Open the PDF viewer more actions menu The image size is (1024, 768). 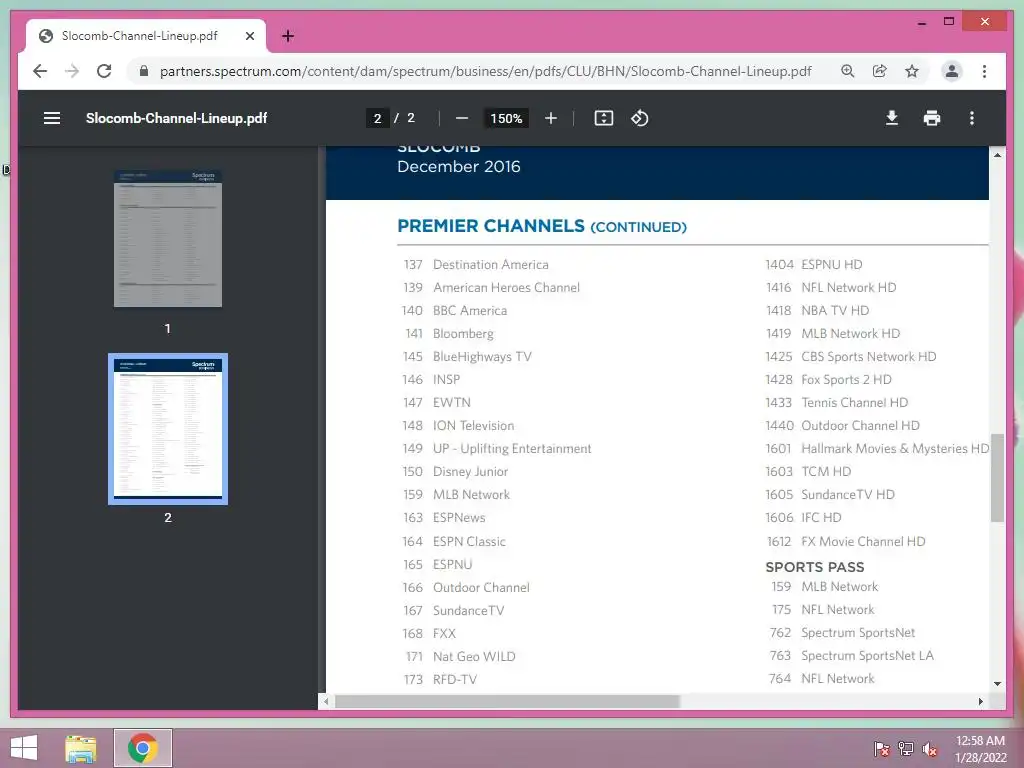(972, 118)
